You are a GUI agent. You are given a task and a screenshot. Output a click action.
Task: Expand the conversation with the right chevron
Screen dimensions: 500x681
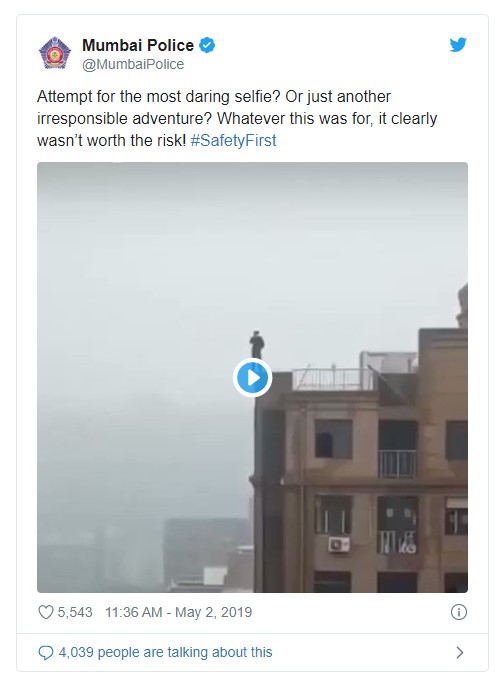460,652
